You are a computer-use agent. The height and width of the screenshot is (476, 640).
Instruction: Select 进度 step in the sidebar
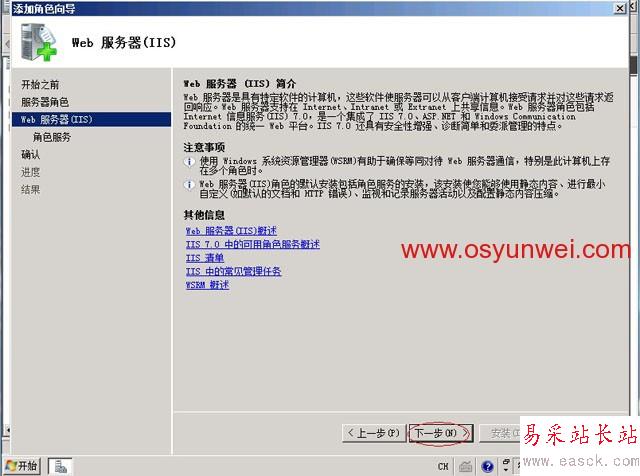click(x=31, y=172)
